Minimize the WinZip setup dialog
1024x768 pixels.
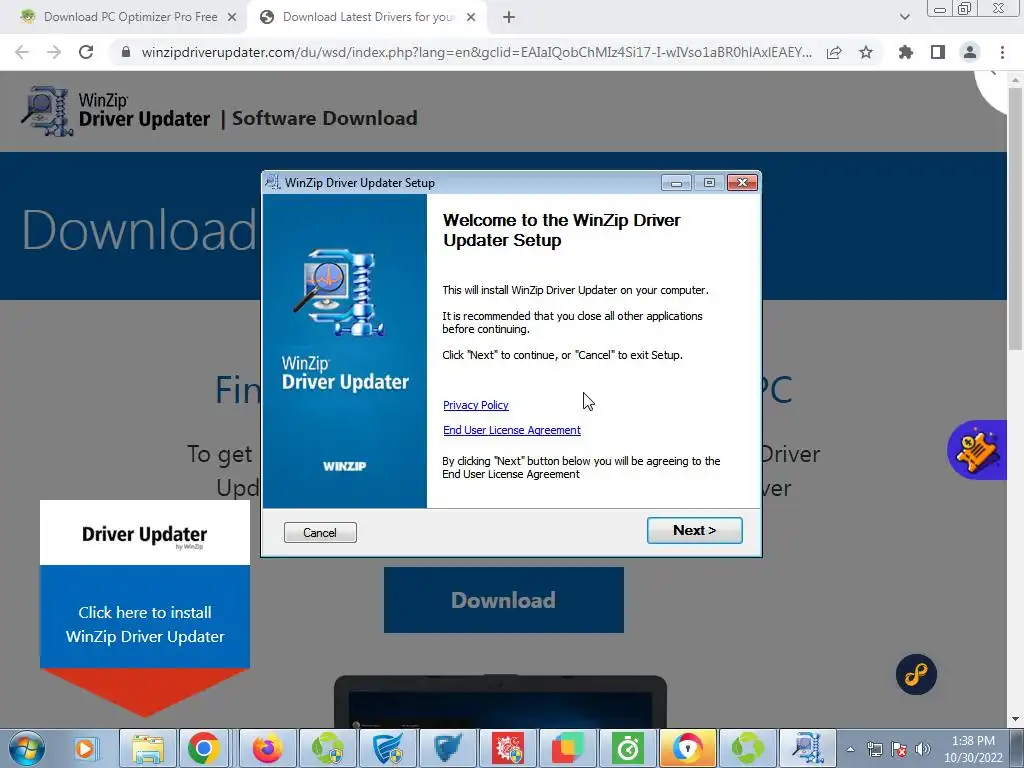point(676,183)
